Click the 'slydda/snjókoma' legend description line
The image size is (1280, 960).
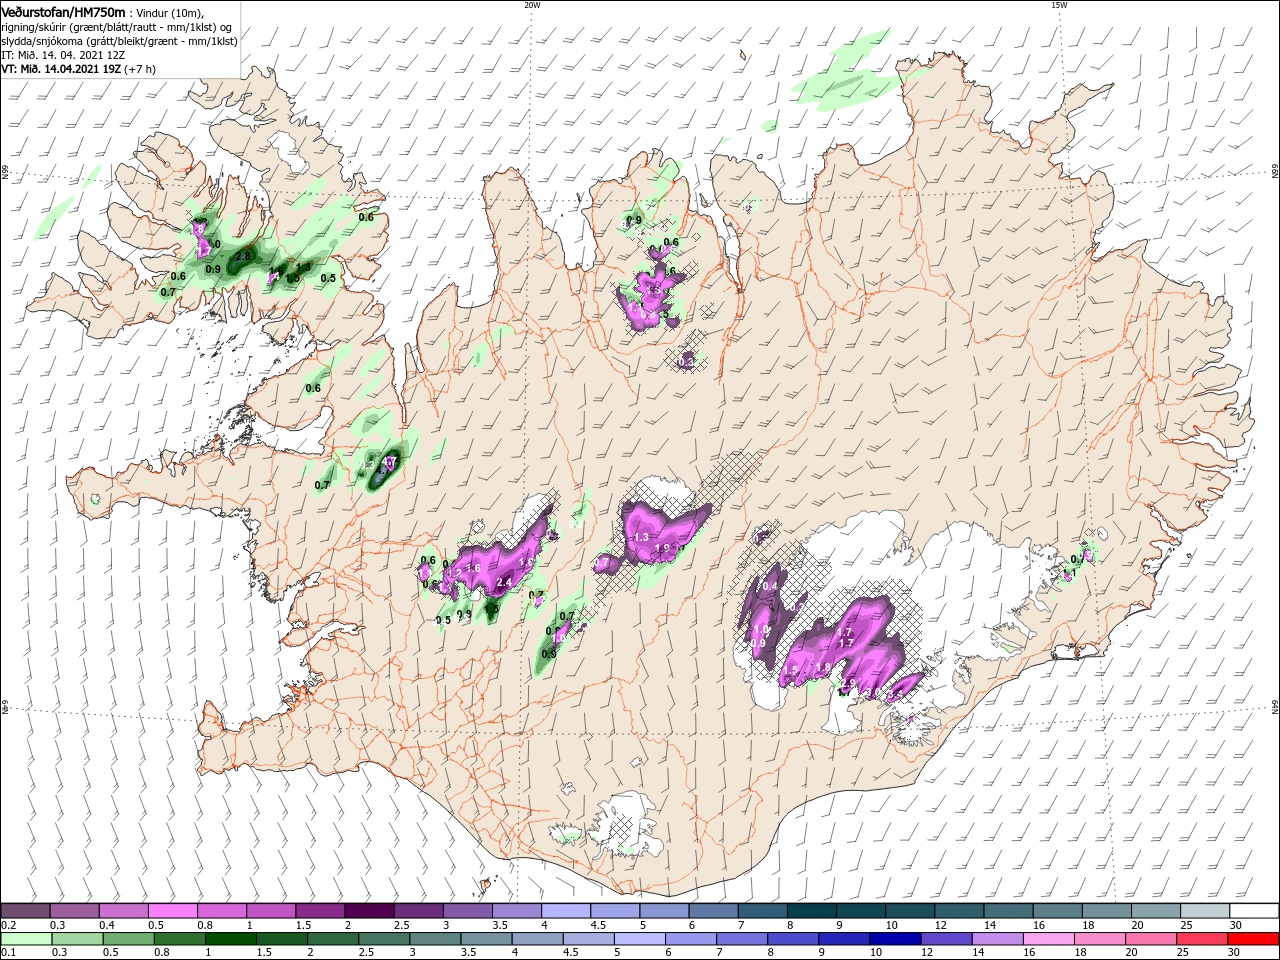tap(119, 40)
